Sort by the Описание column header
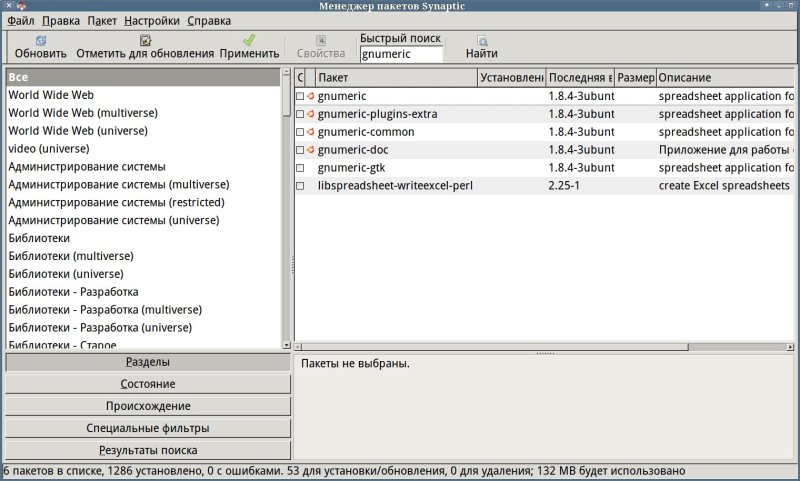 [726, 78]
